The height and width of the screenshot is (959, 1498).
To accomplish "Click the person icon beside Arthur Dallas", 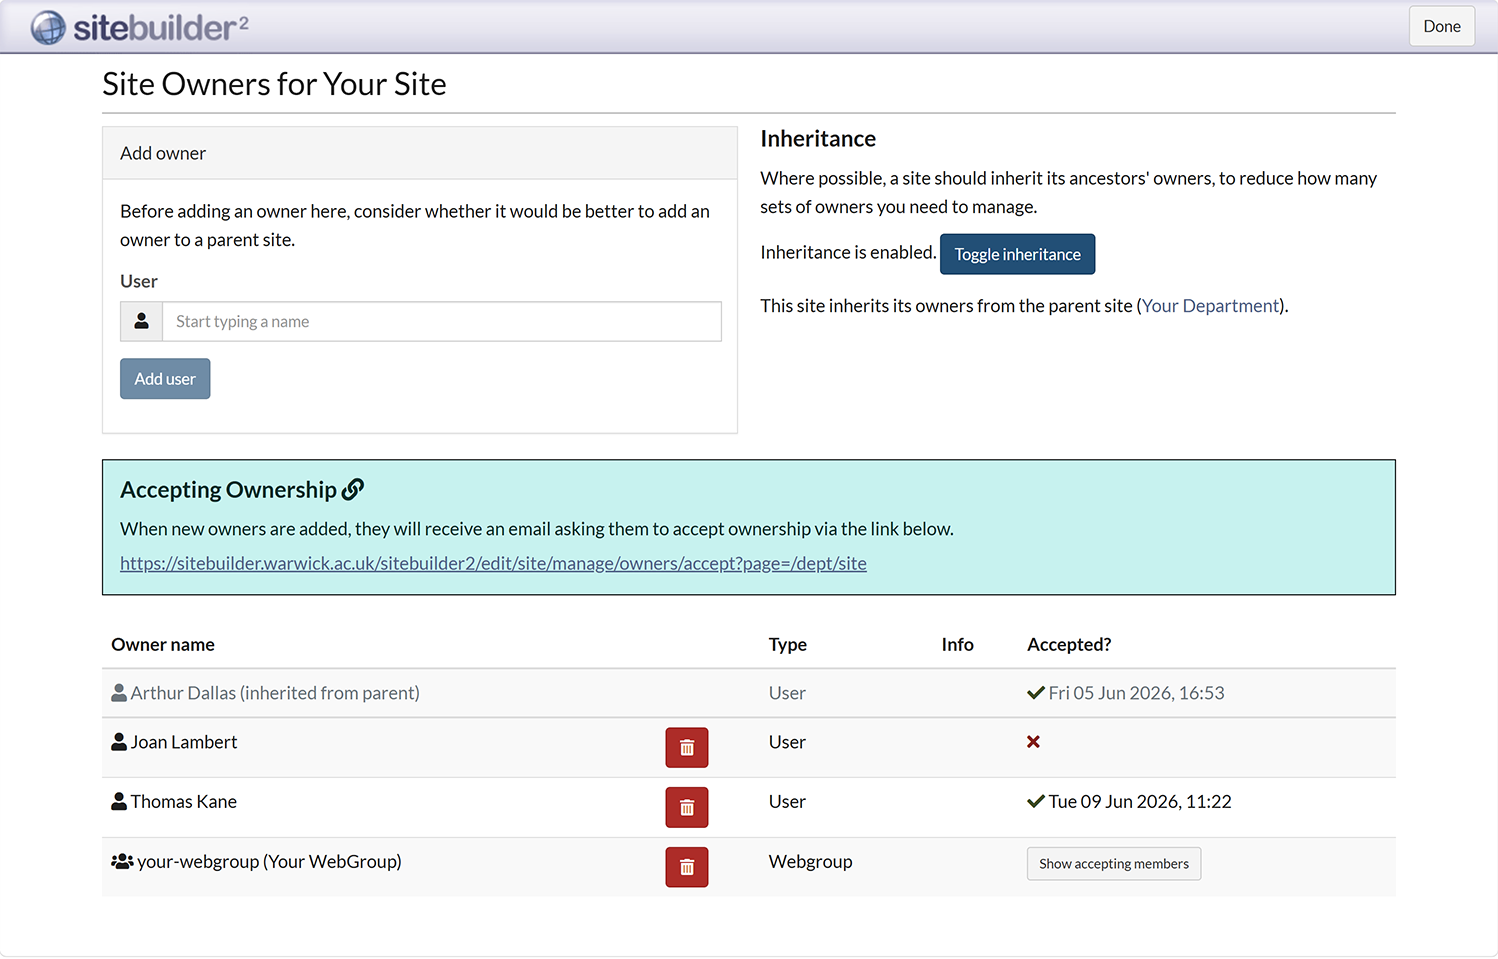I will pos(119,692).
